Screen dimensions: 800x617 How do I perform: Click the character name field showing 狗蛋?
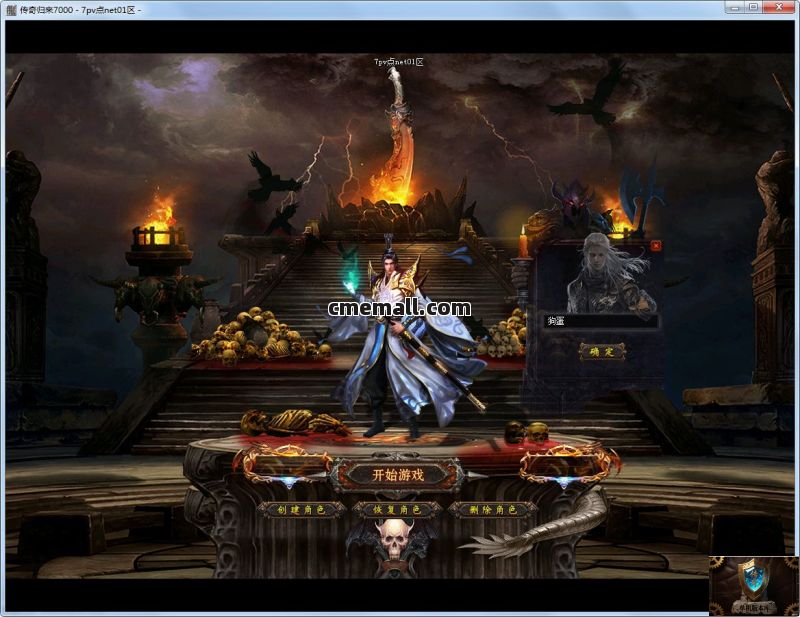click(x=601, y=321)
